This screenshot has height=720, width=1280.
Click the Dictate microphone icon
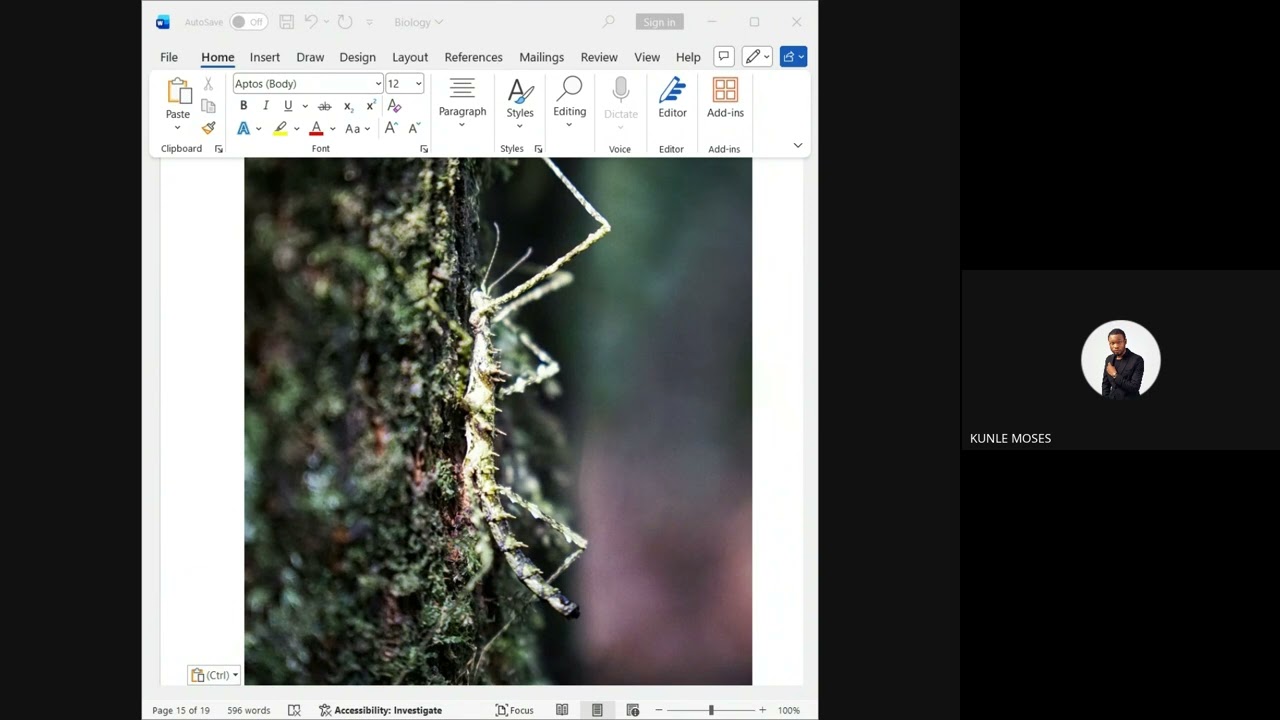point(621,91)
